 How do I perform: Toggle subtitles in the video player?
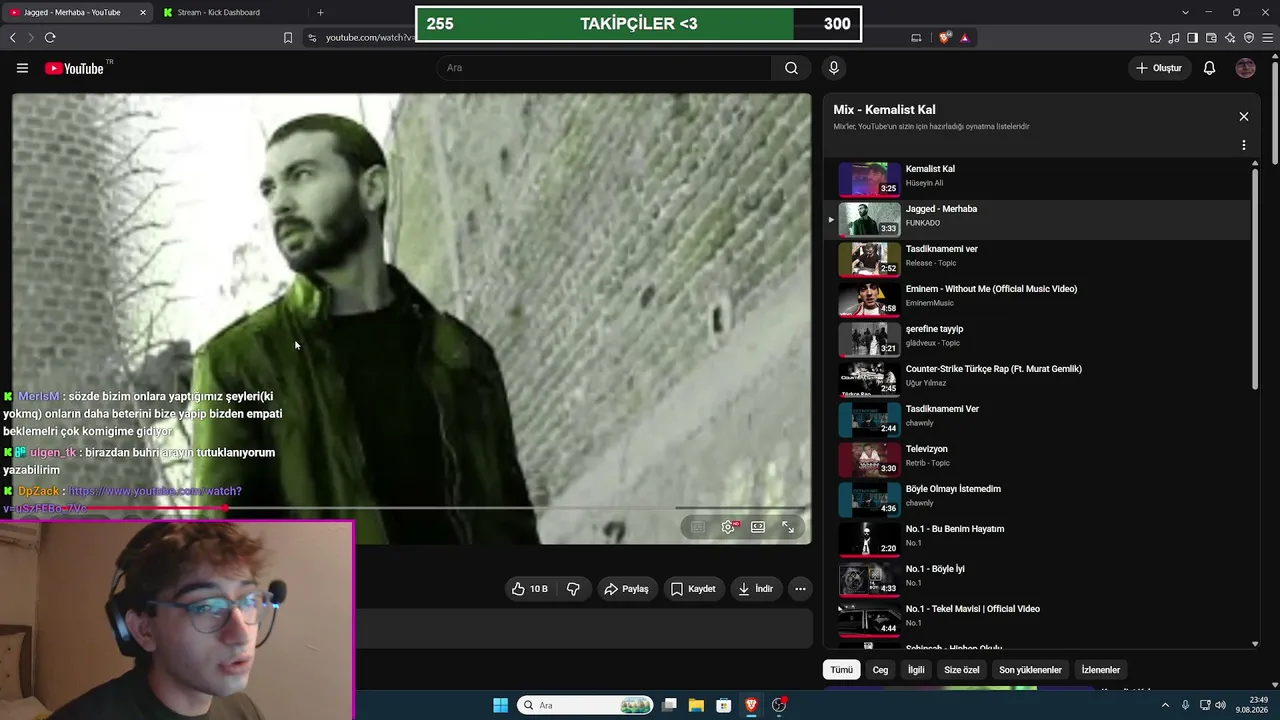(x=698, y=527)
